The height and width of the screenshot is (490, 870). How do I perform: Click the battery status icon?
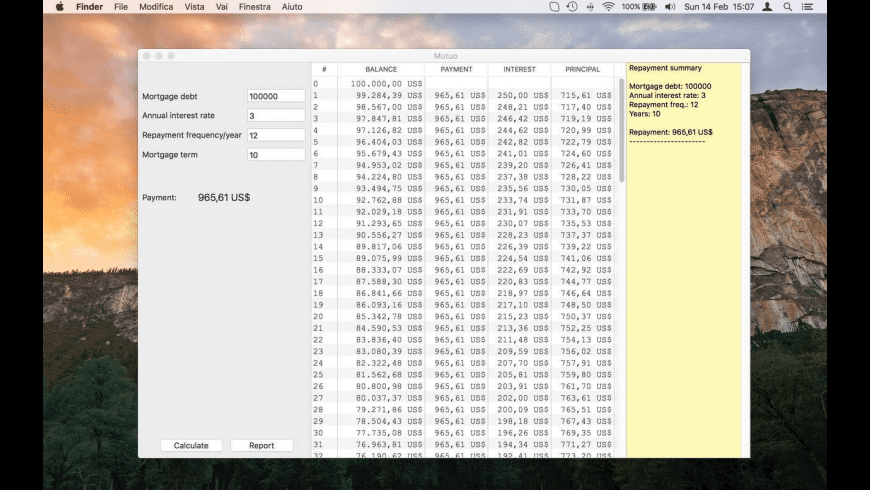[651, 7]
